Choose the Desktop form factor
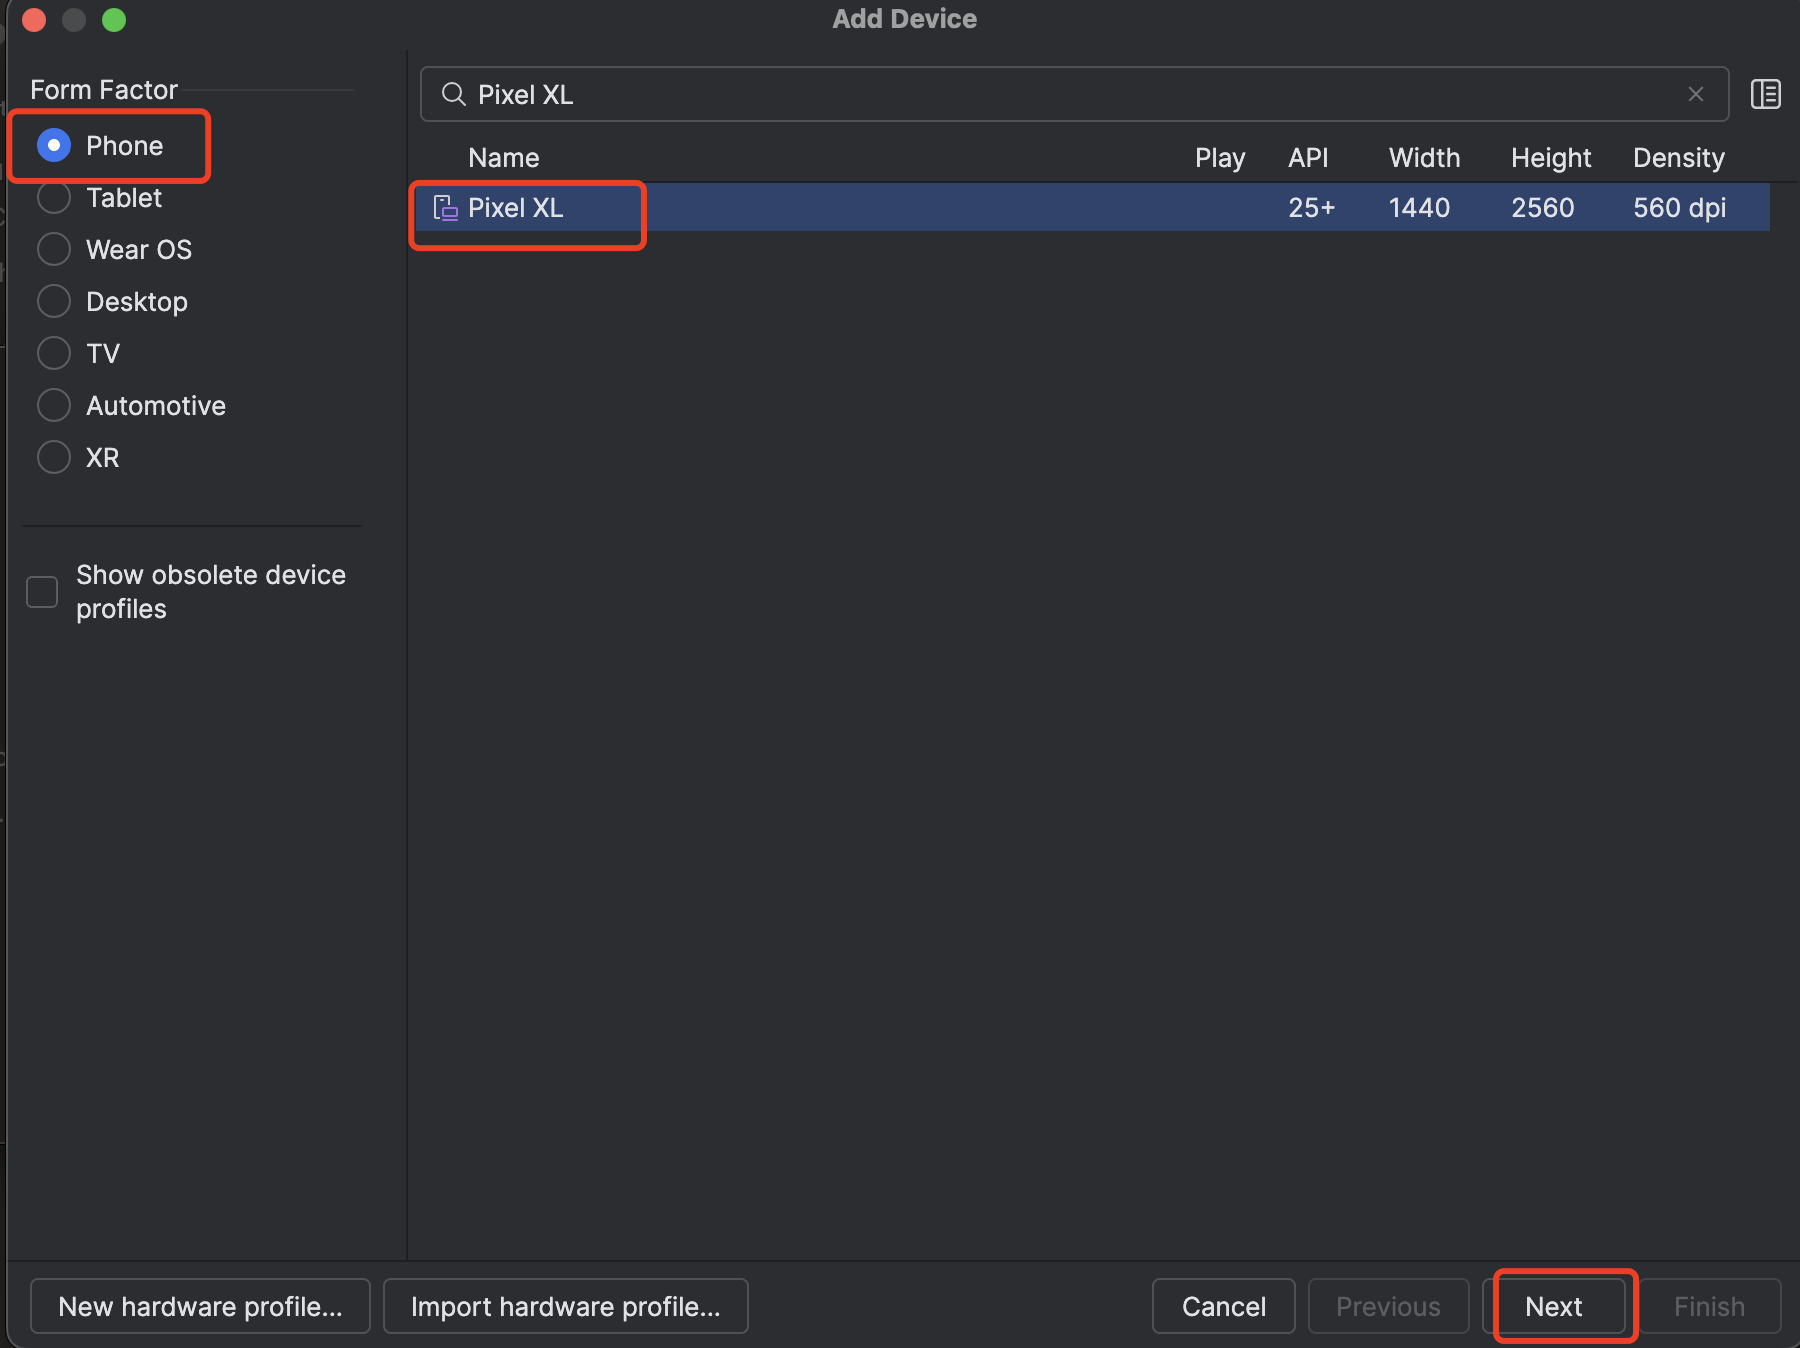The height and width of the screenshot is (1348, 1800). tap(54, 301)
